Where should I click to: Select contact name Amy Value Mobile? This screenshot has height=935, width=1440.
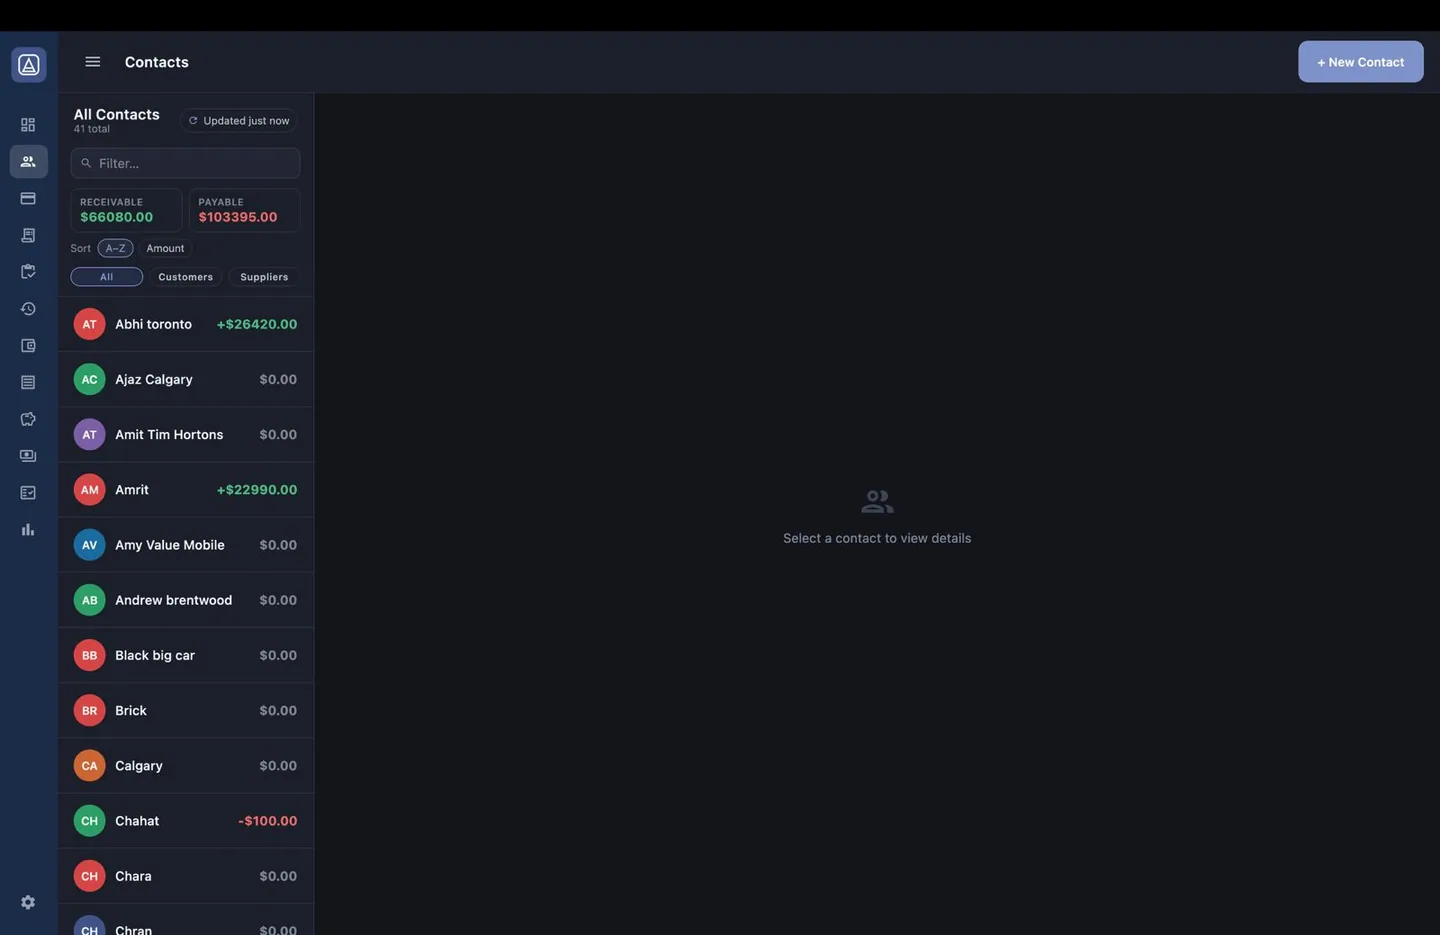click(x=170, y=545)
